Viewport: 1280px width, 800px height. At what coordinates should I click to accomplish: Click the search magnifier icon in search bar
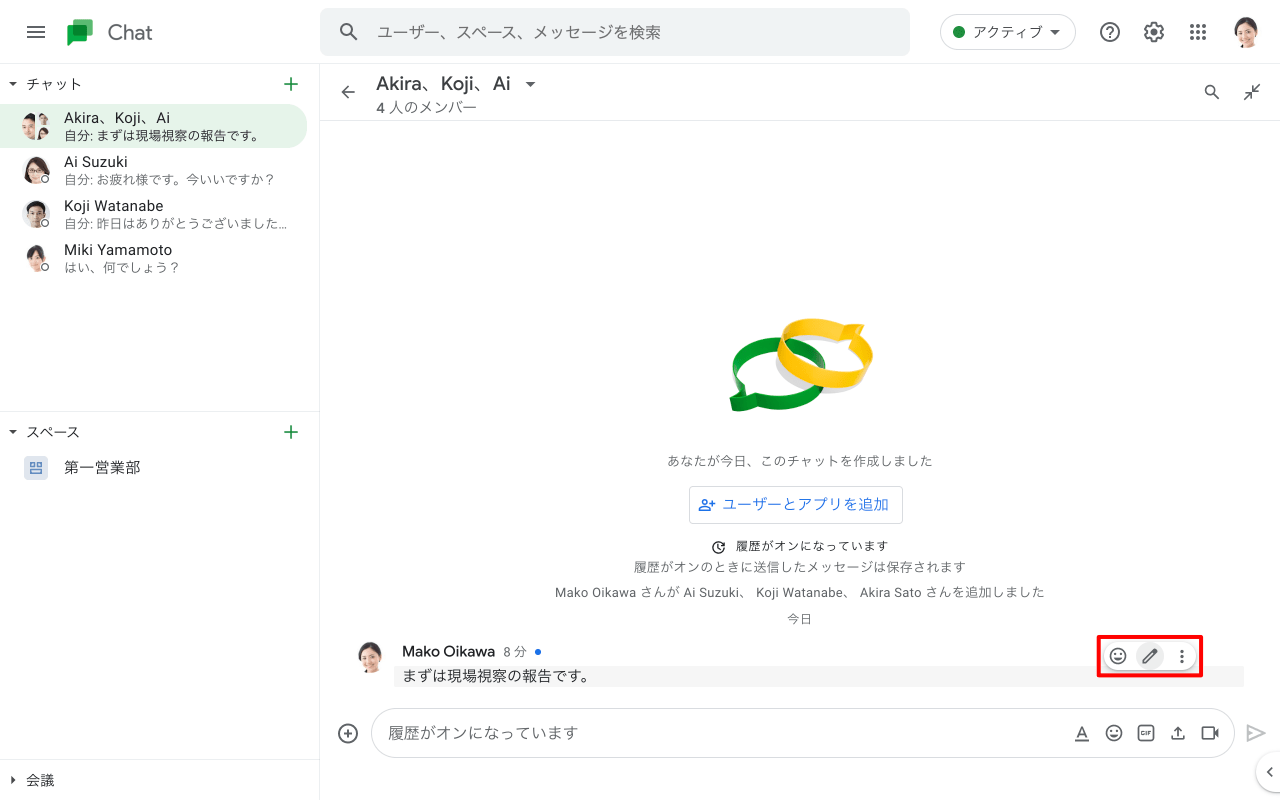349,32
